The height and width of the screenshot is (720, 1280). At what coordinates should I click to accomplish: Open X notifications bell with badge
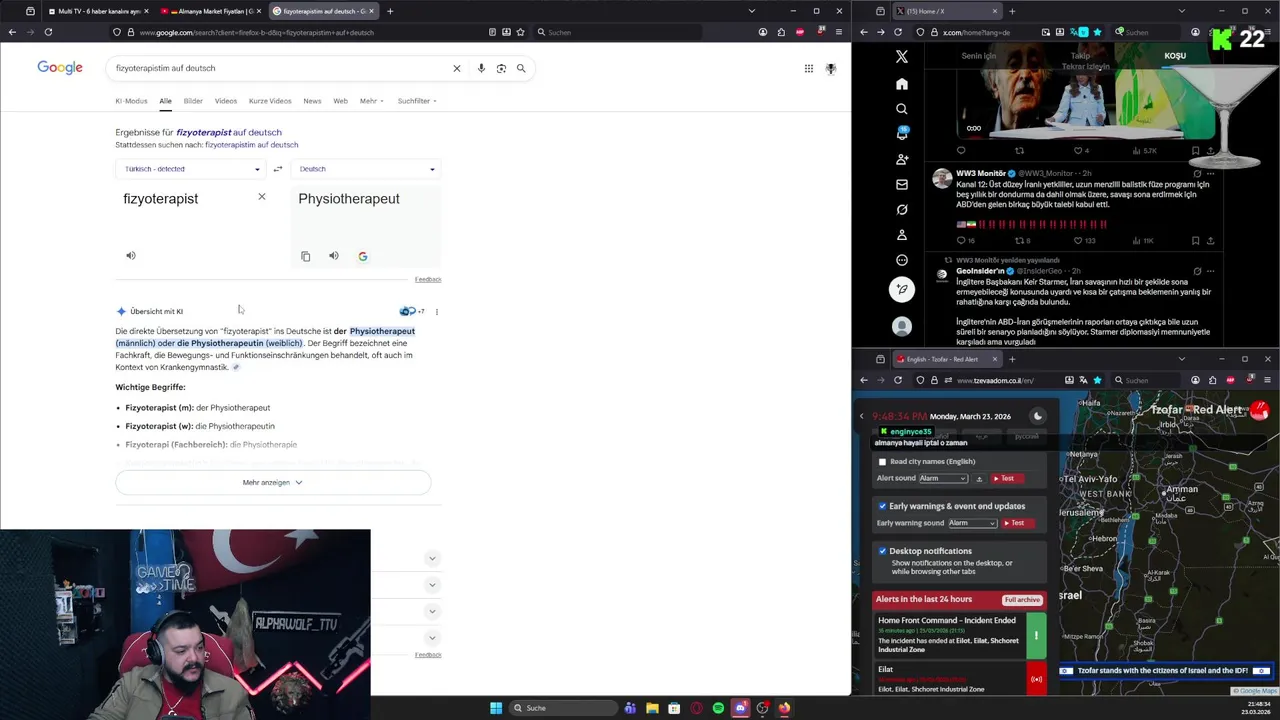(x=902, y=134)
